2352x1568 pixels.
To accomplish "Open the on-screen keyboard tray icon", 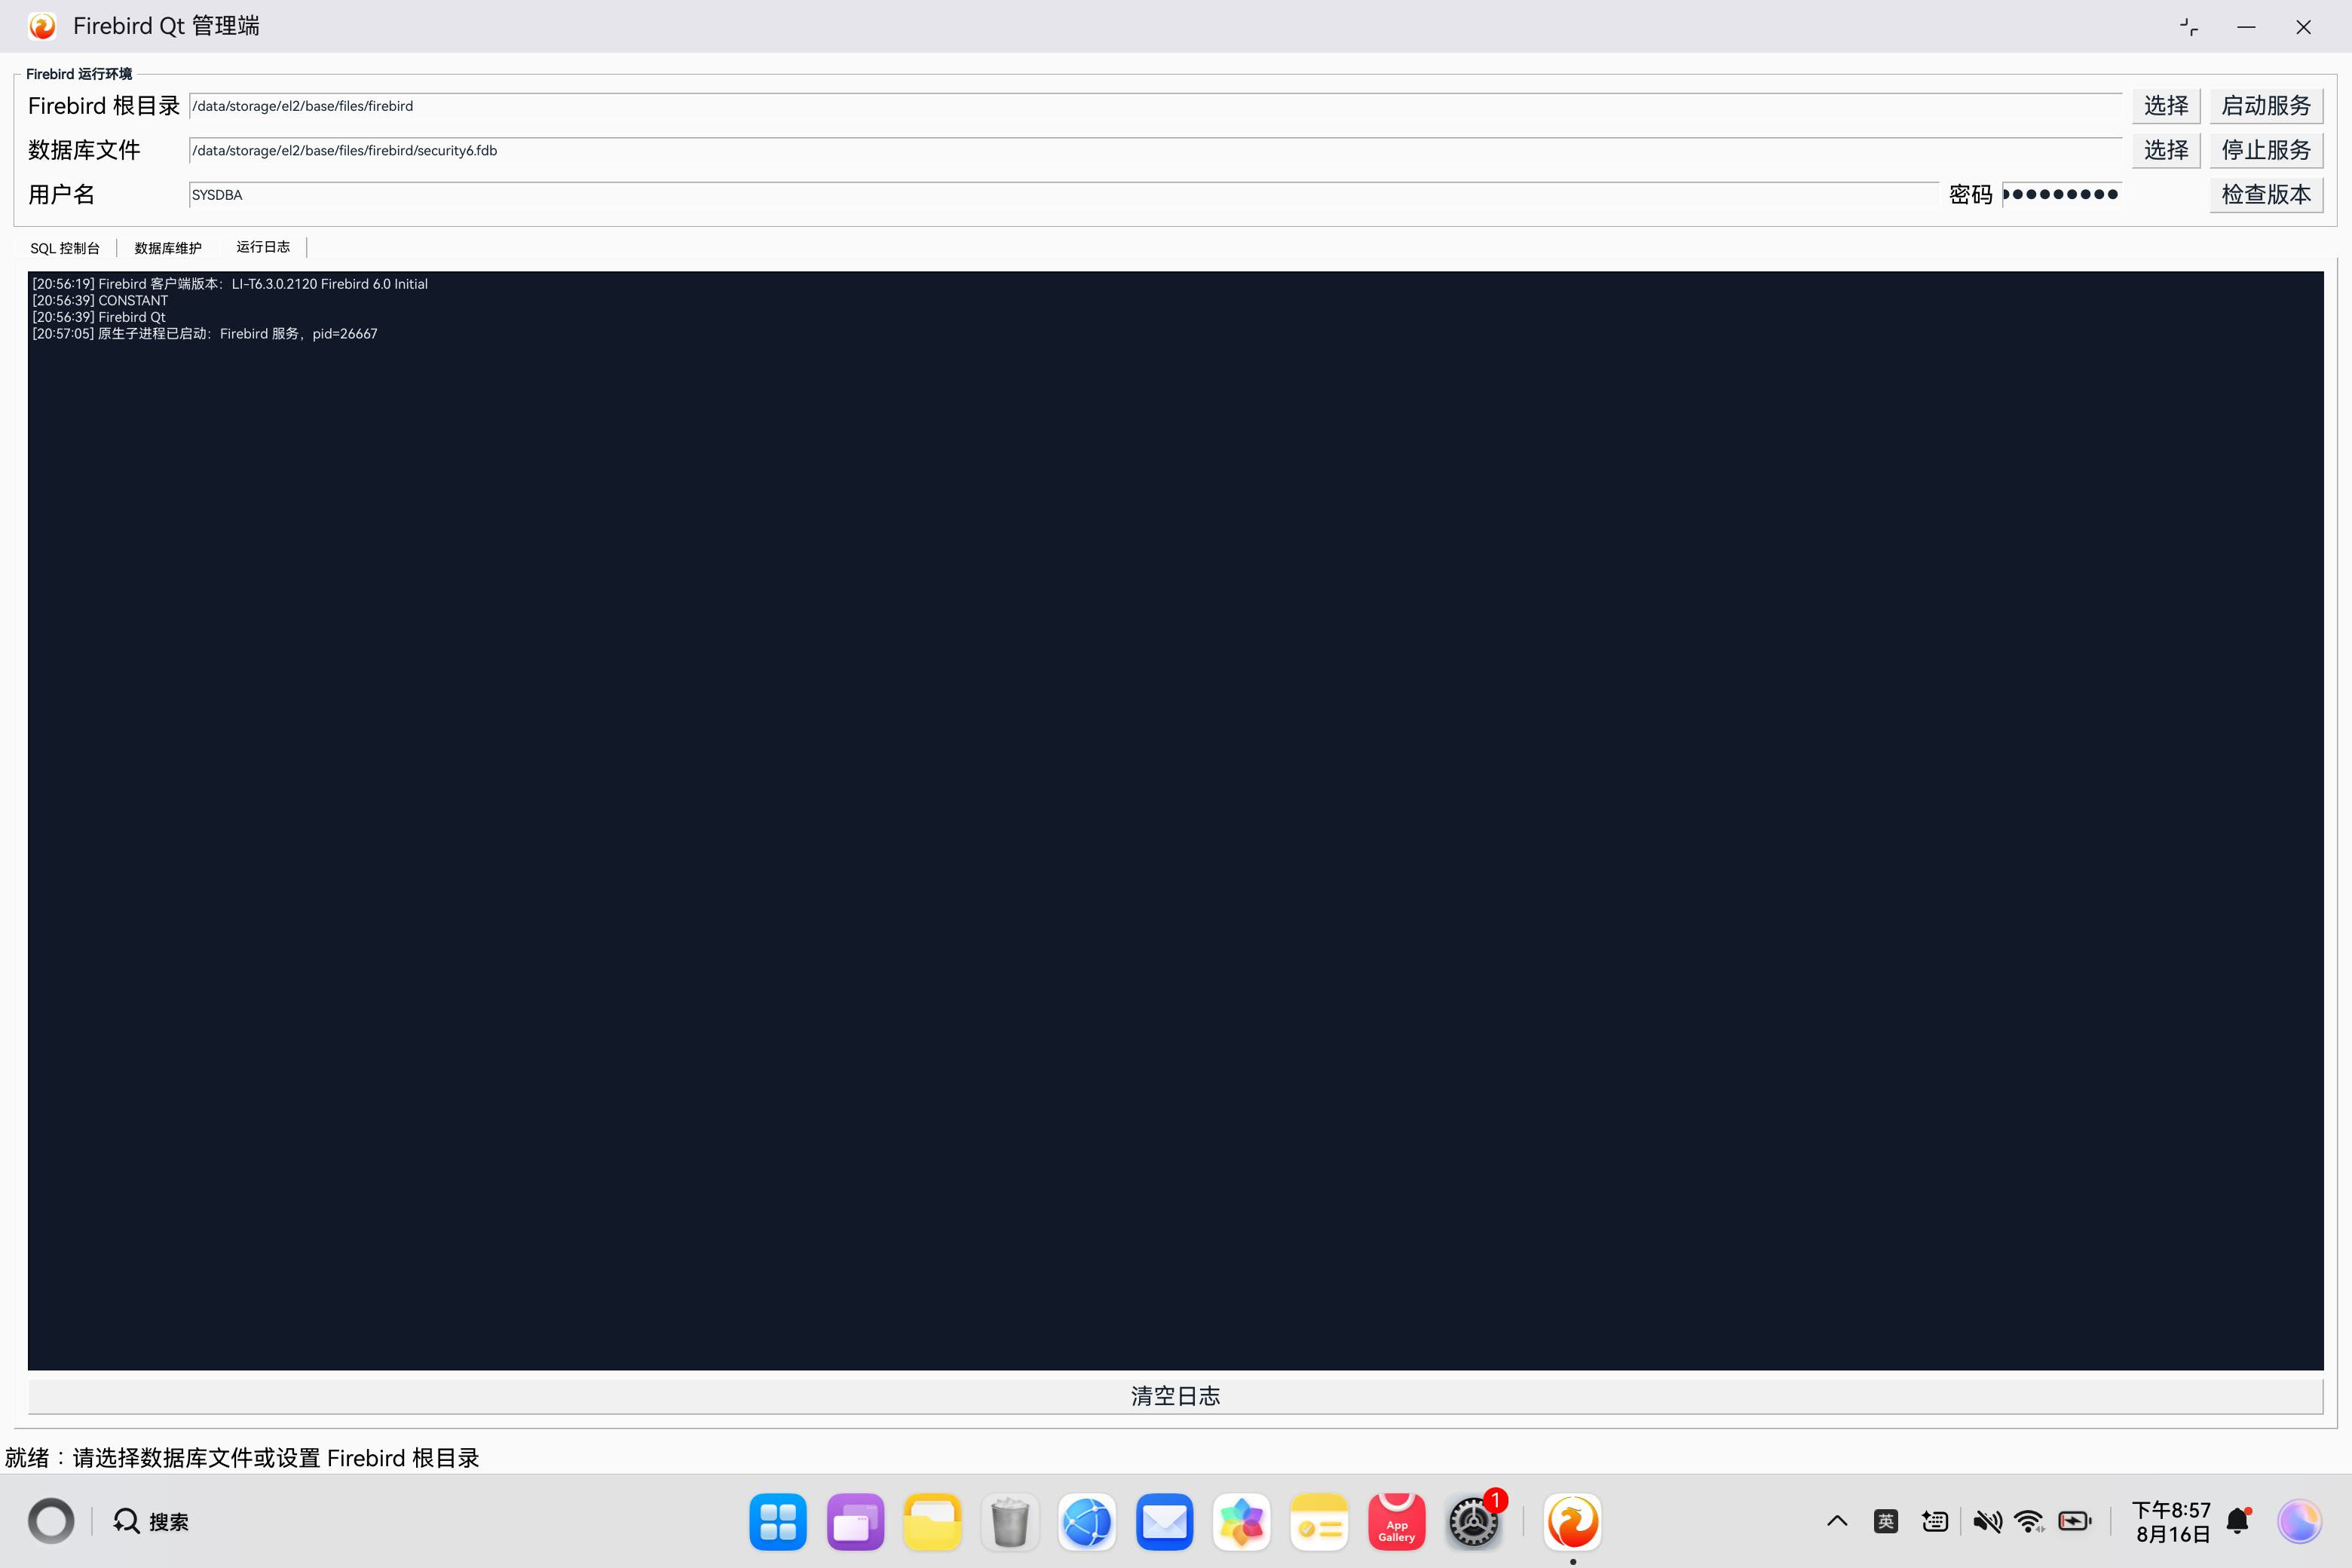I will coord(1935,1522).
